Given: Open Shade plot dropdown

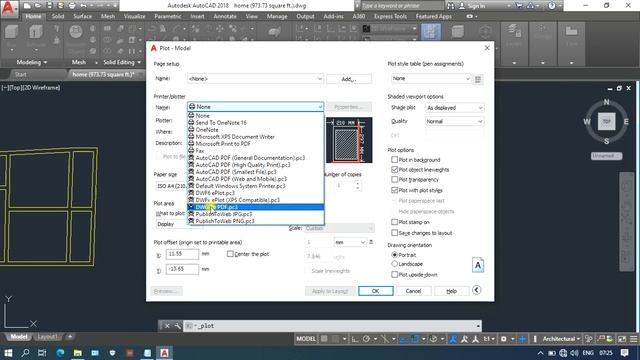Looking at the screenshot, I should (x=454, y=108).
